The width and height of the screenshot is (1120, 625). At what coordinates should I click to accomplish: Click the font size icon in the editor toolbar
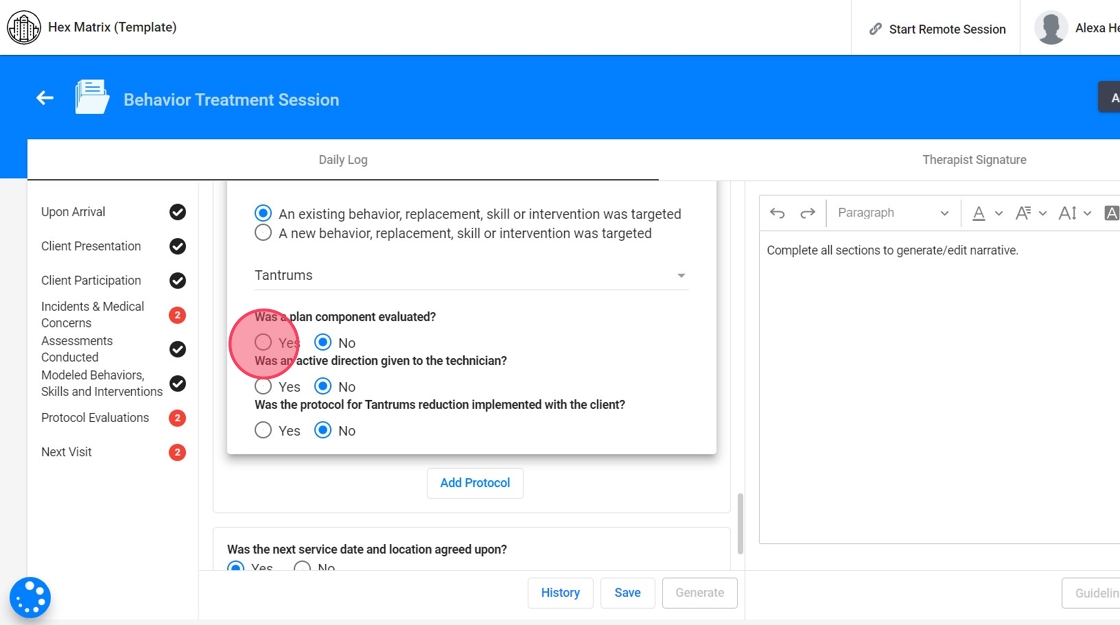(1067, 213)
